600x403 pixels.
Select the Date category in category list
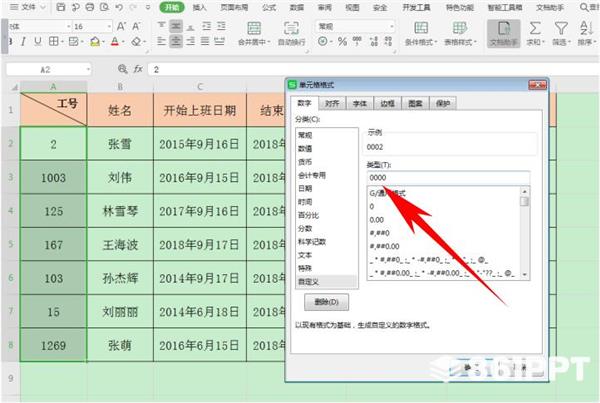[x=326, y=188]
